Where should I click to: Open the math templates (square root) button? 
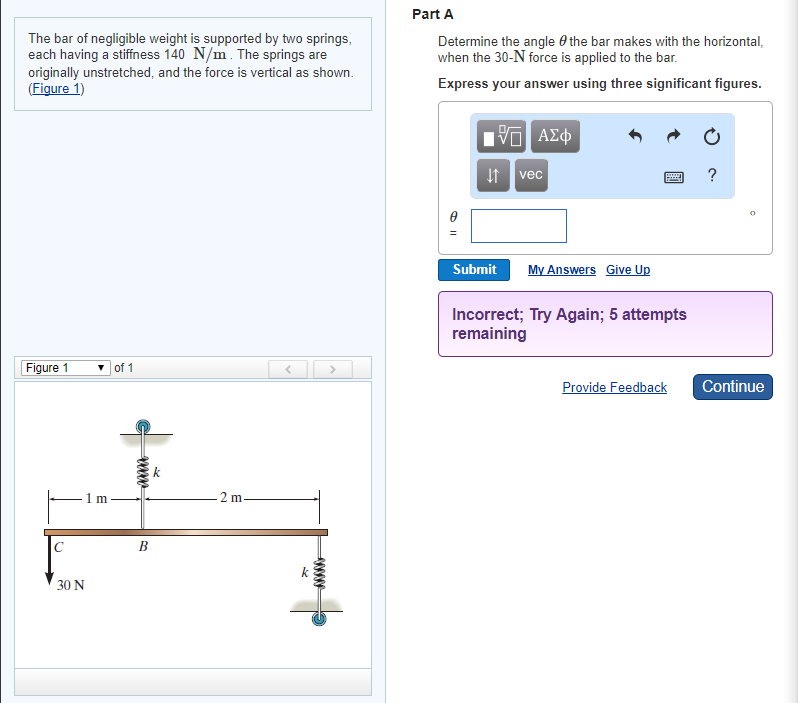tap(501, 137)
